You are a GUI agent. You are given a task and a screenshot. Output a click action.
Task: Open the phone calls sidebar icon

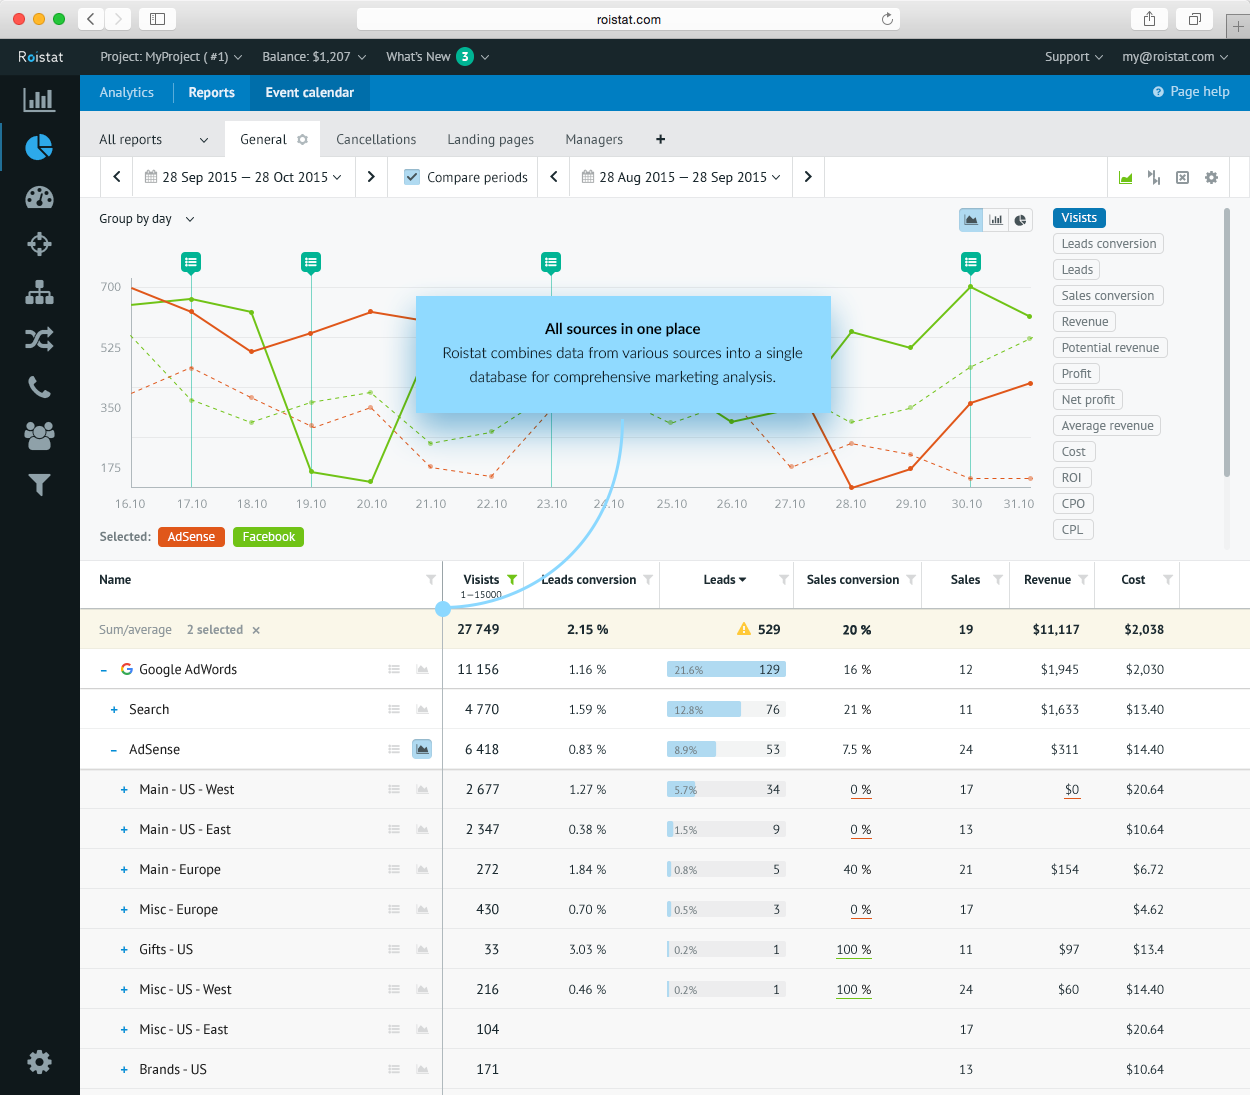click(x=39, y=387)
